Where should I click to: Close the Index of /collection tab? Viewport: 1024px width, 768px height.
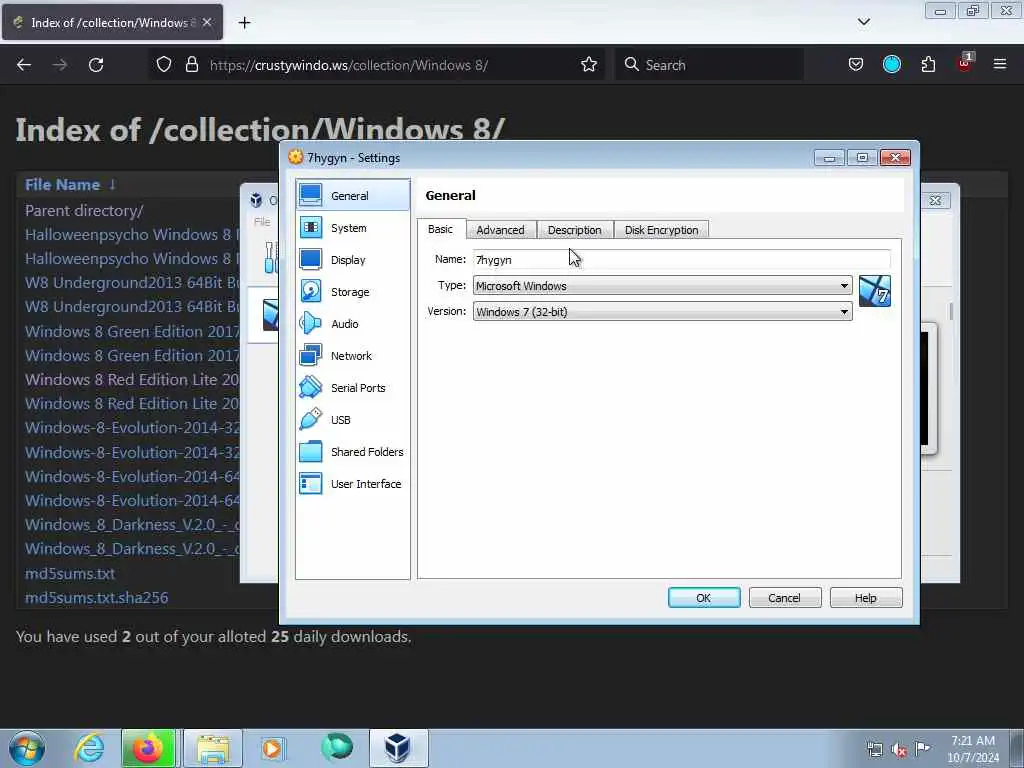(207, 23)
